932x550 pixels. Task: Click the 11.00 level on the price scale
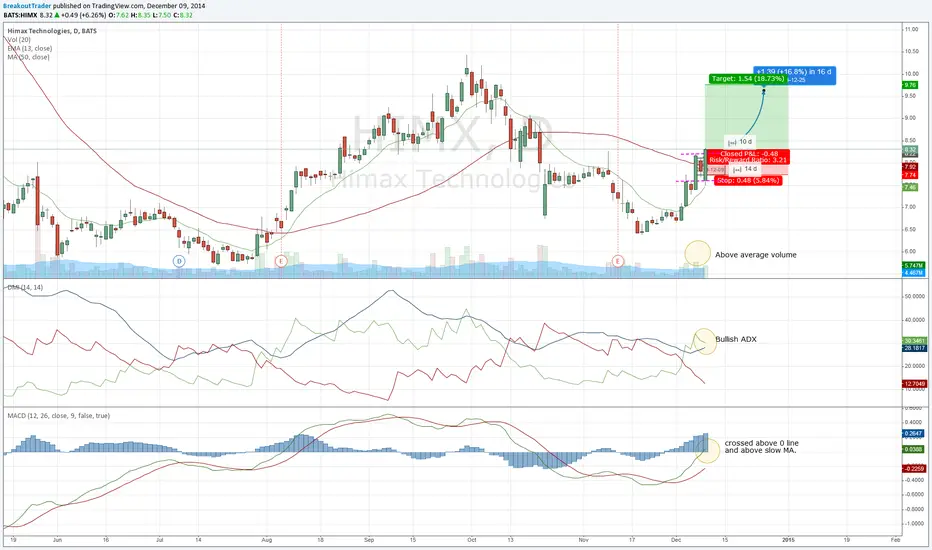click(911, 29)
